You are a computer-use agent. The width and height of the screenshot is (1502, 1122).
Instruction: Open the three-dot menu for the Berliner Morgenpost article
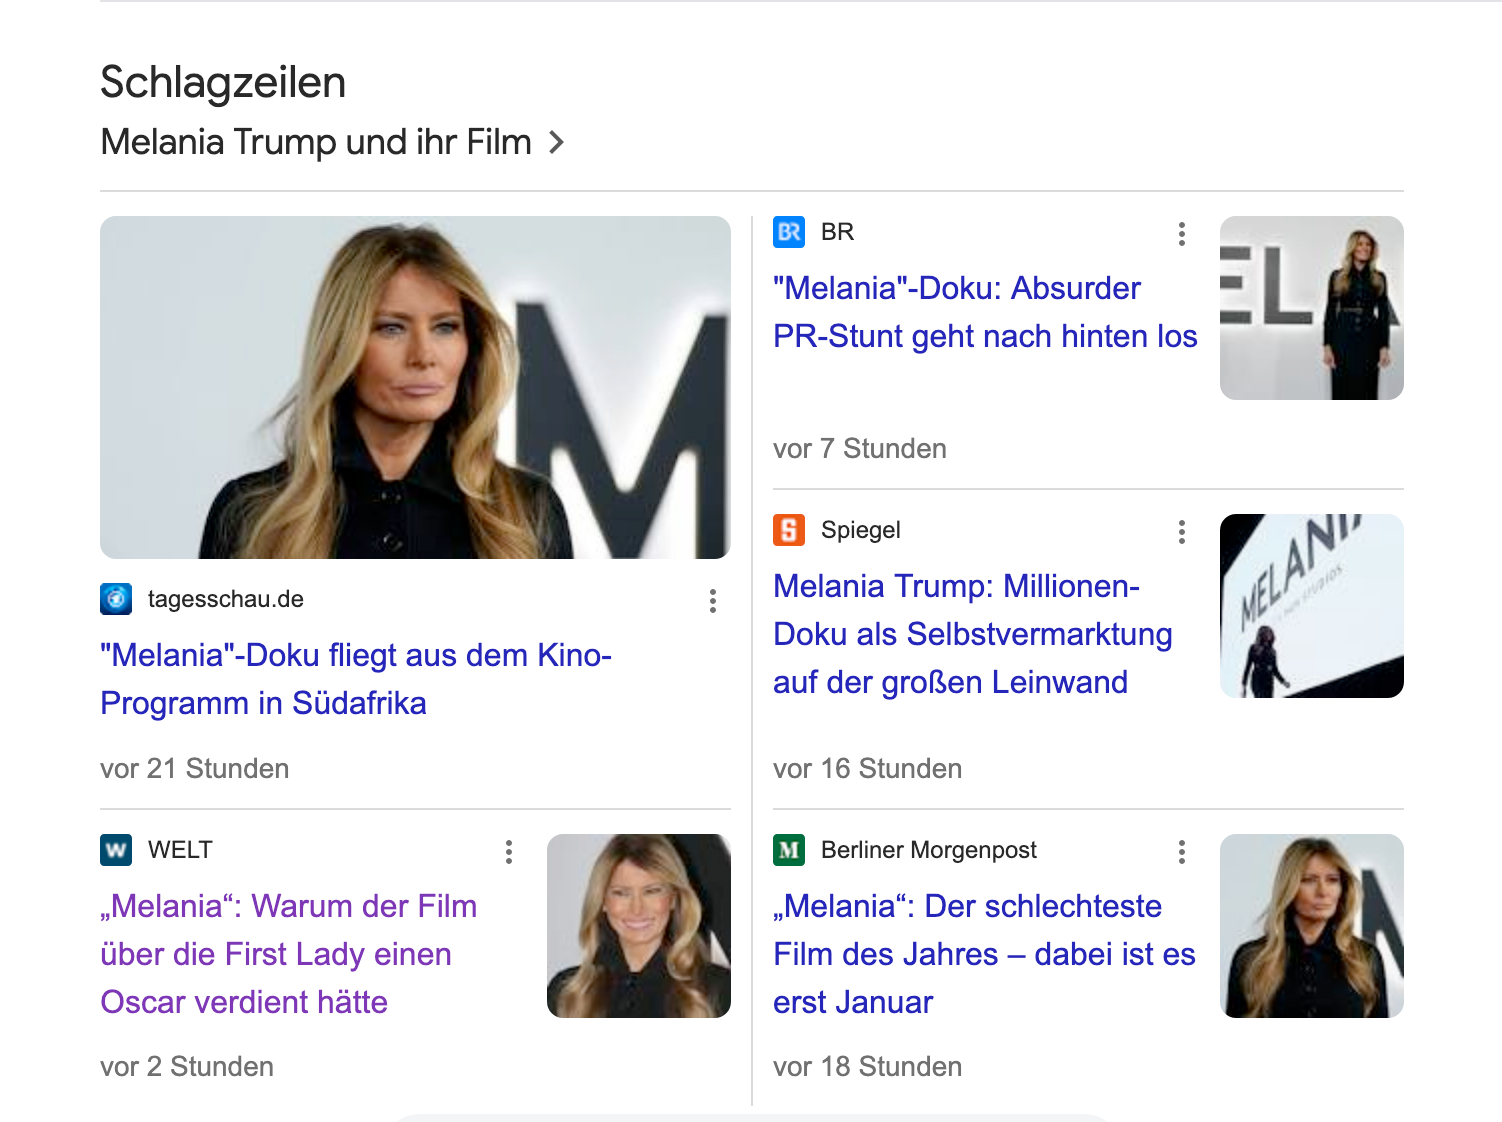coord(1182,852)
